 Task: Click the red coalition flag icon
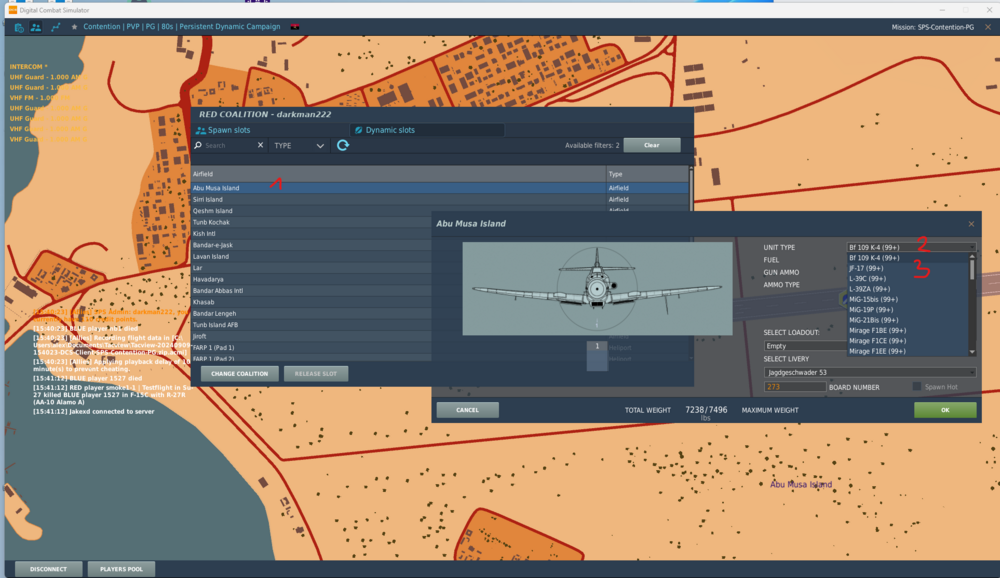click(294, 27)
